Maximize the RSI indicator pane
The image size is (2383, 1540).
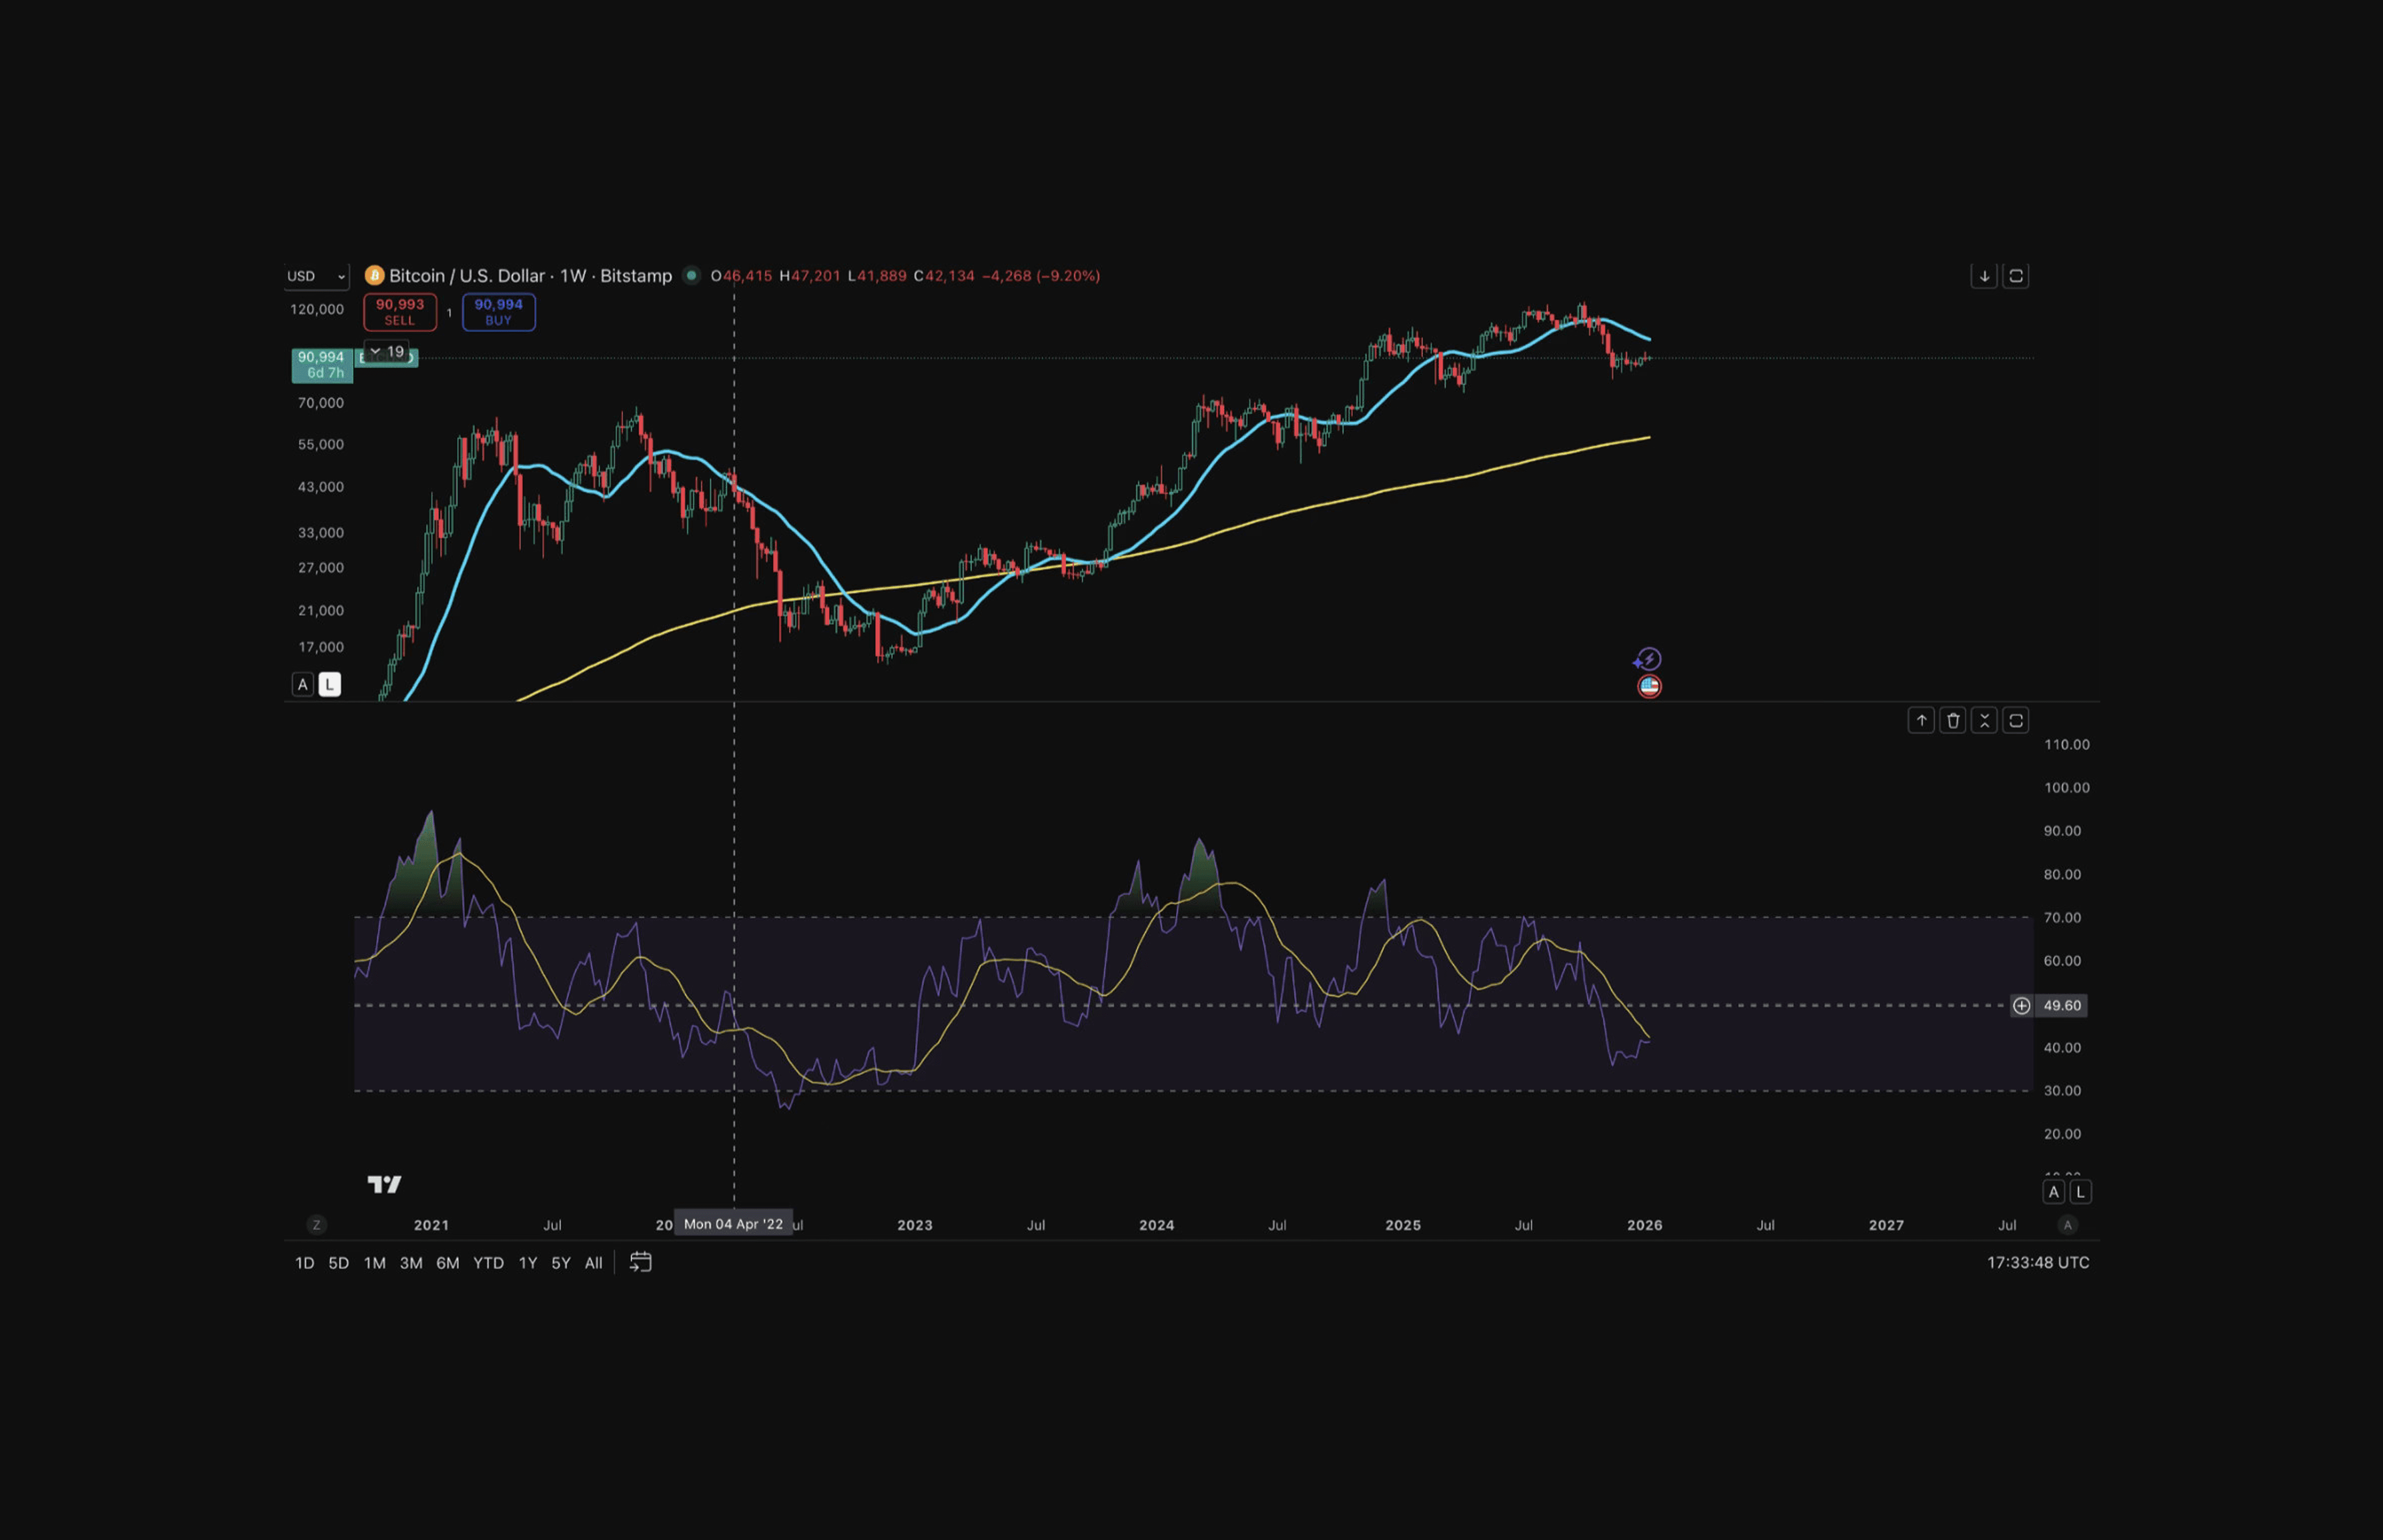coord(2016,720)
